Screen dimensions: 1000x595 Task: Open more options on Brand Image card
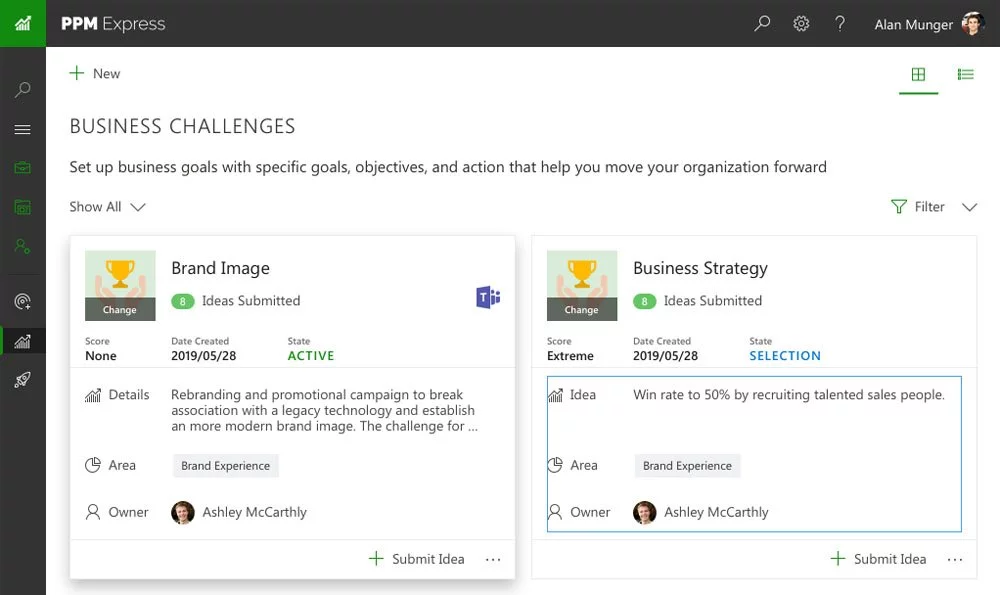point(493,559)
